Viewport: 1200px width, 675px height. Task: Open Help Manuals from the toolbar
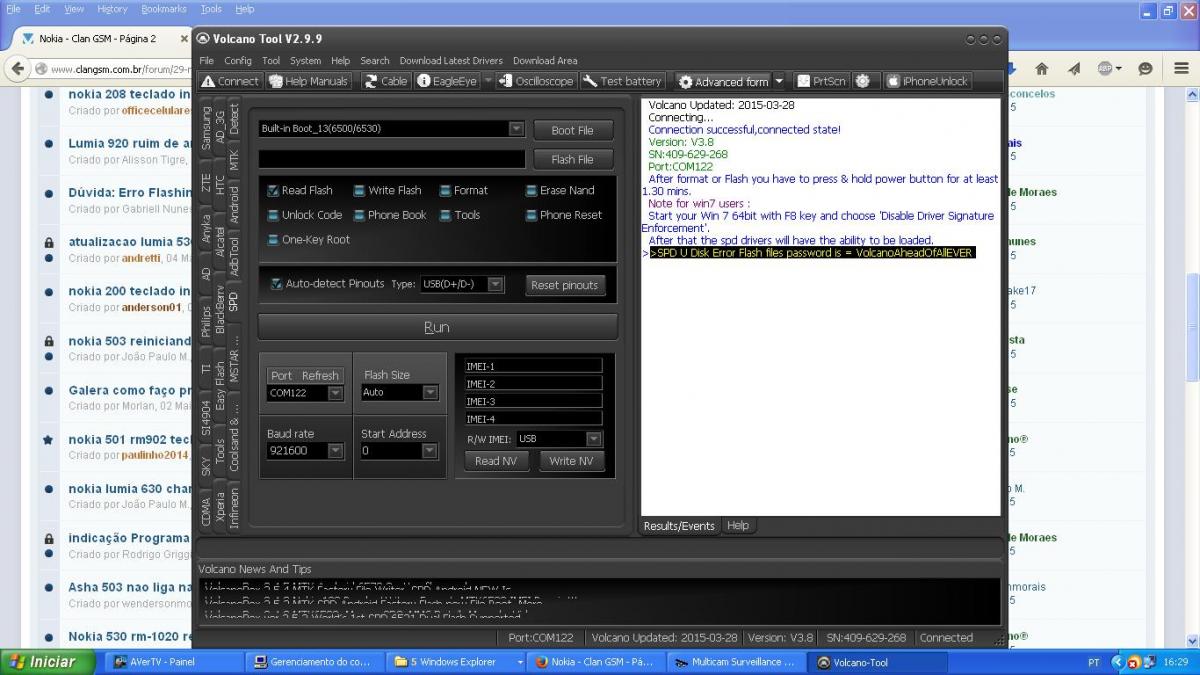(308, 81)
